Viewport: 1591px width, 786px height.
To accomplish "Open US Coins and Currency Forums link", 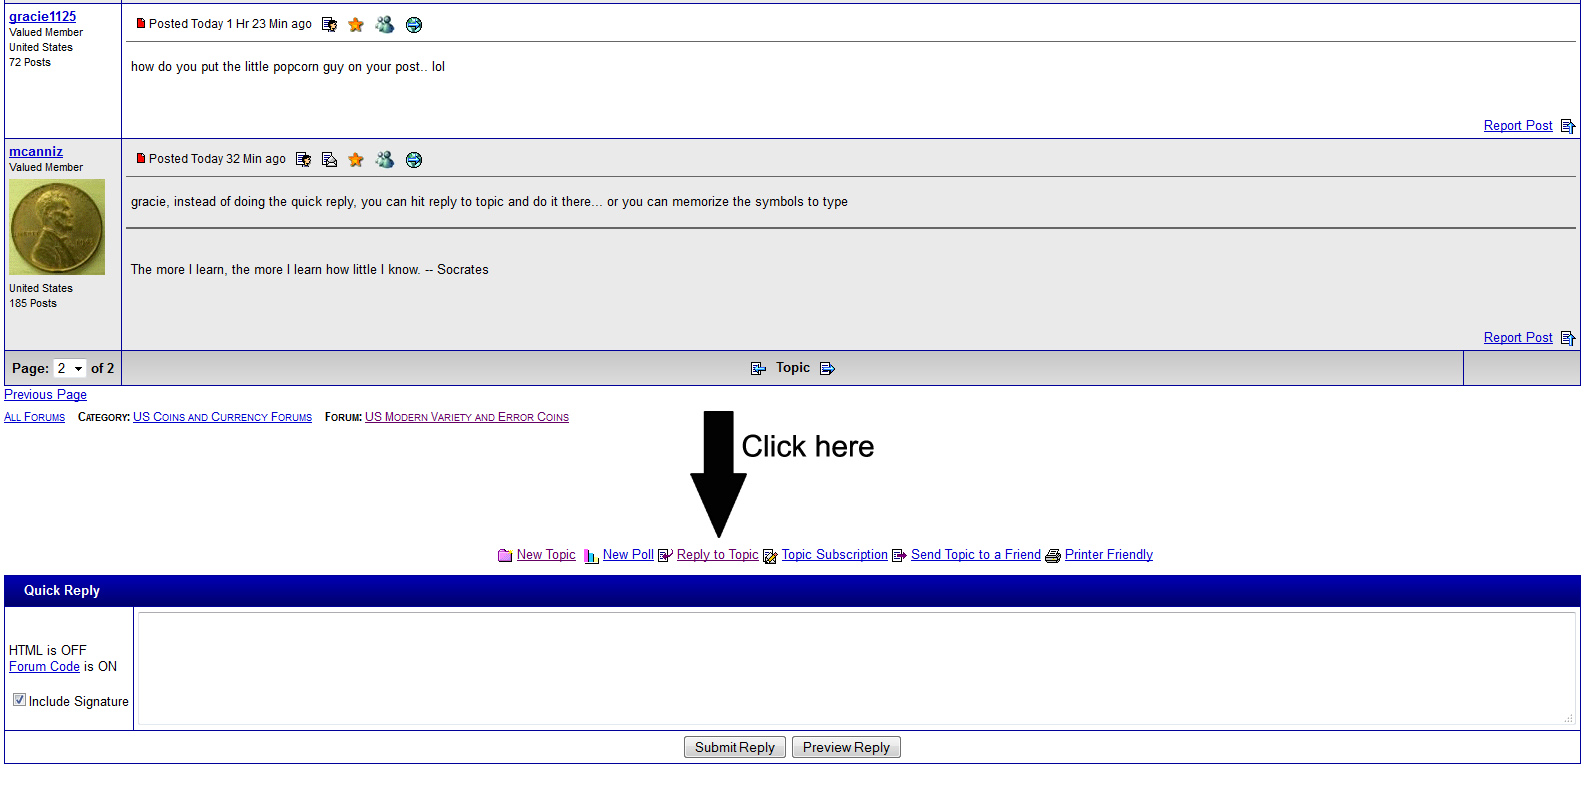I will [x=222, y=417].
